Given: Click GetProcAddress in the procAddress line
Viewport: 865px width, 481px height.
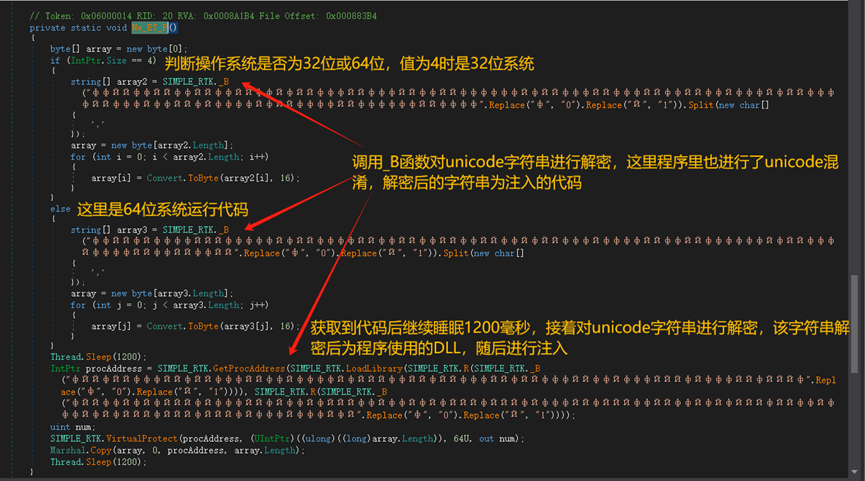Looking at the screenshot, I should coord(251,368).
